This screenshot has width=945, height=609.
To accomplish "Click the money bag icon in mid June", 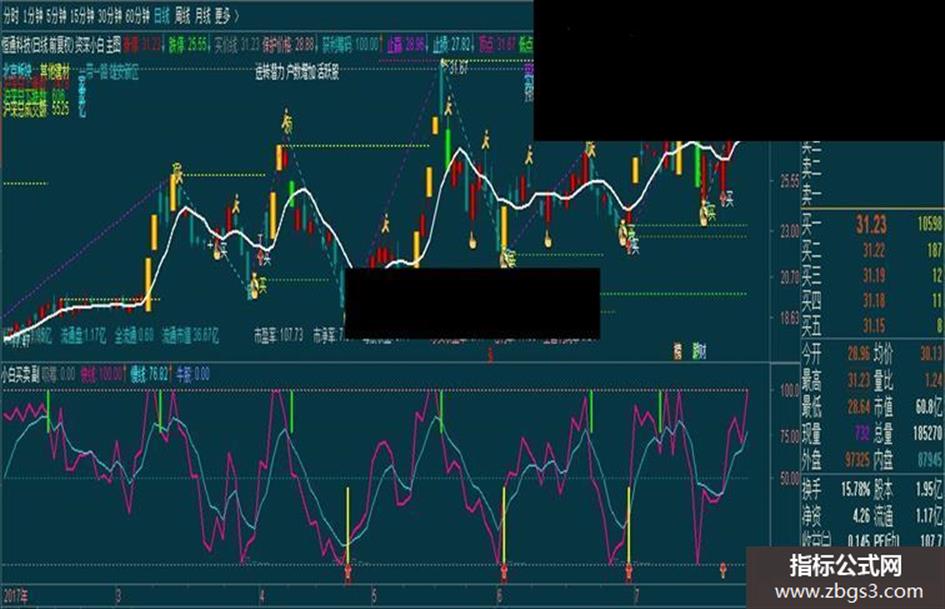I will click(x=548, y=240).
